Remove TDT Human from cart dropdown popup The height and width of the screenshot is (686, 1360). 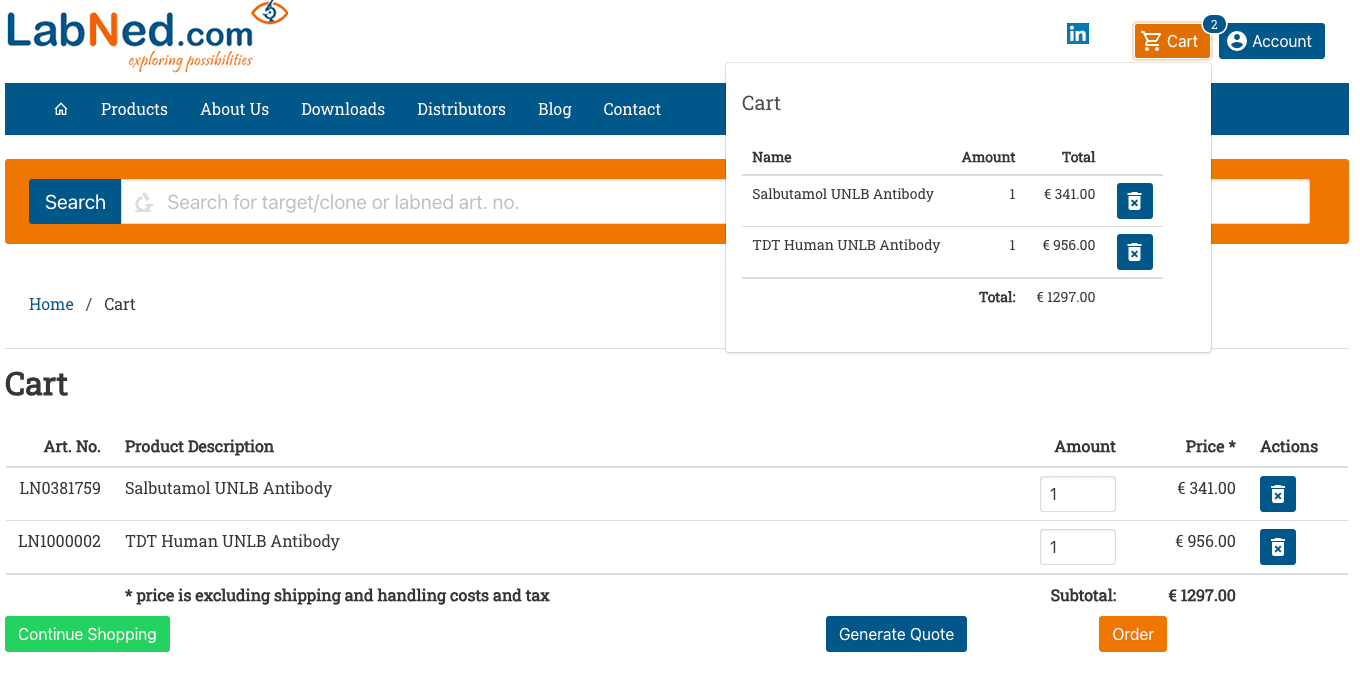pyautogui.click(x=1134, y=252)
